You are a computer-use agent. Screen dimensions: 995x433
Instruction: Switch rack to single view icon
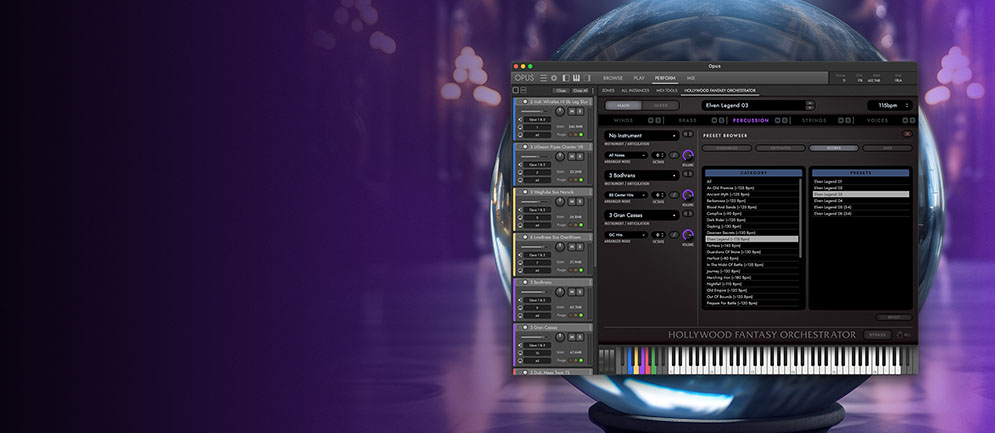pos(515,90)
